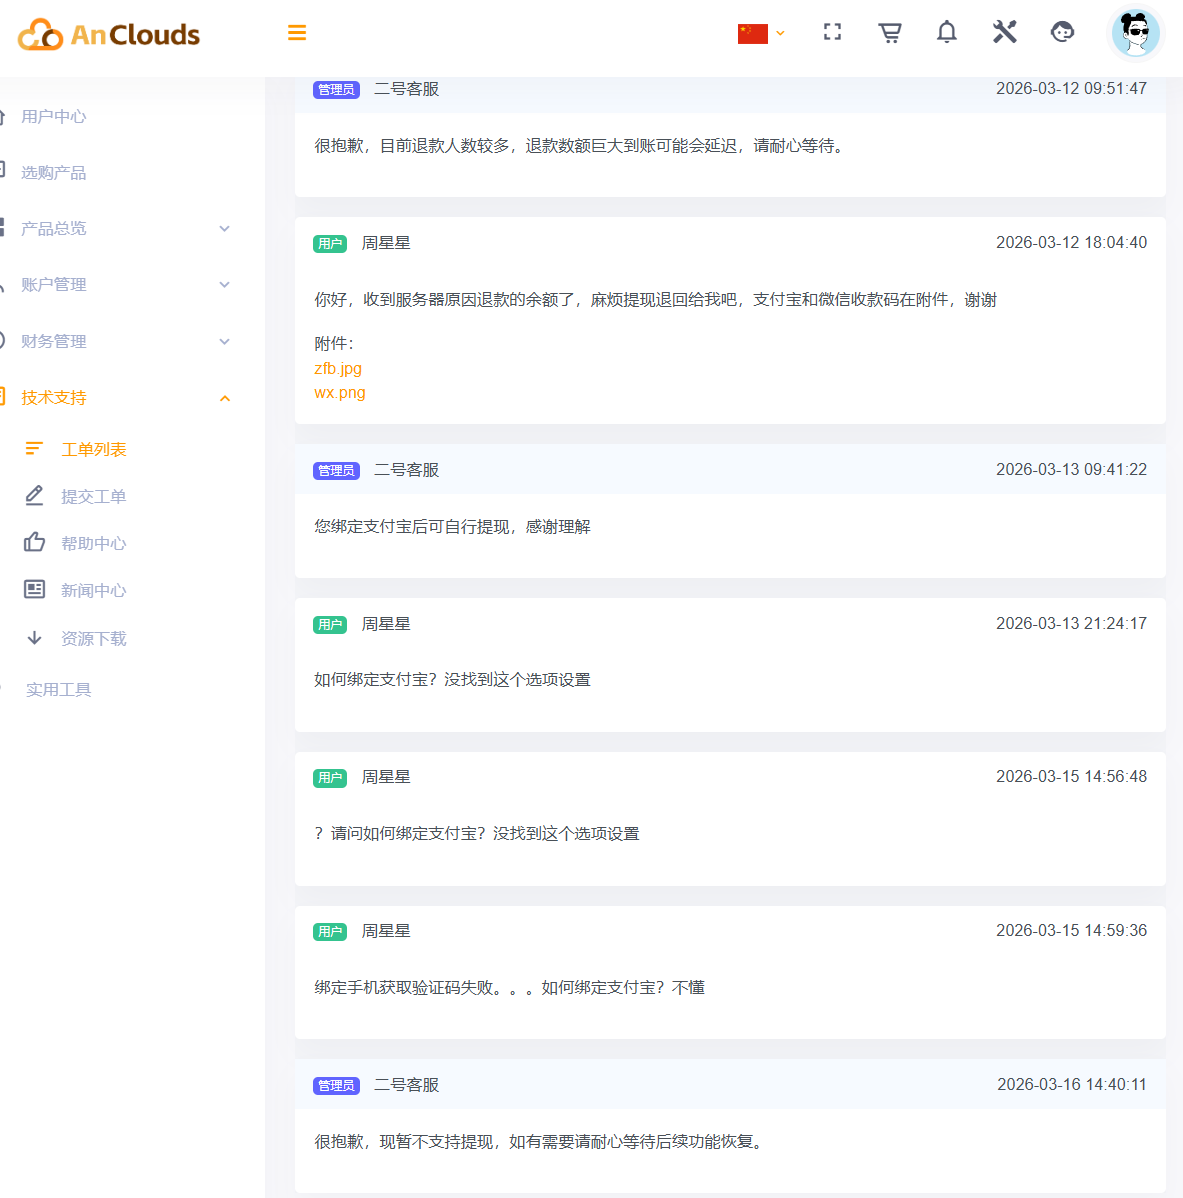Click message 很抱歉，现暂不支持提现

point(541,1141)
